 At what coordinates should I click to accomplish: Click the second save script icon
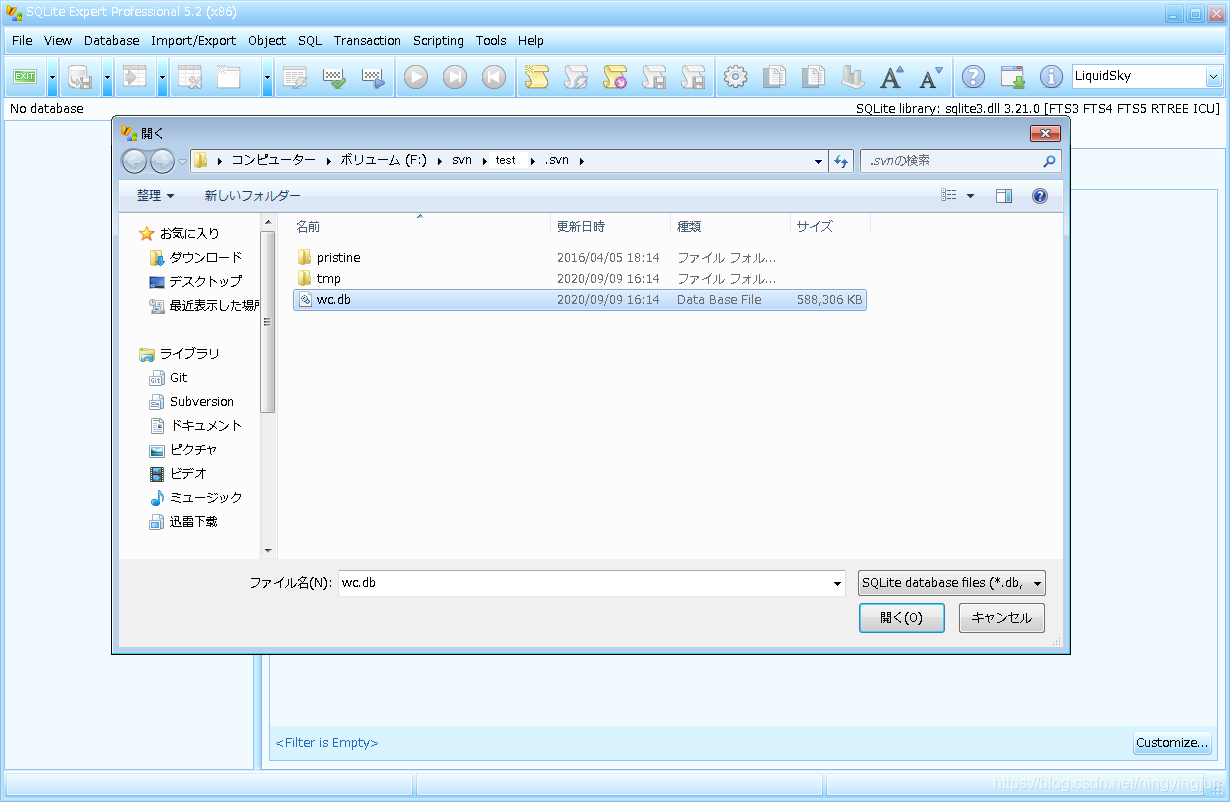(x=693, y=77)
